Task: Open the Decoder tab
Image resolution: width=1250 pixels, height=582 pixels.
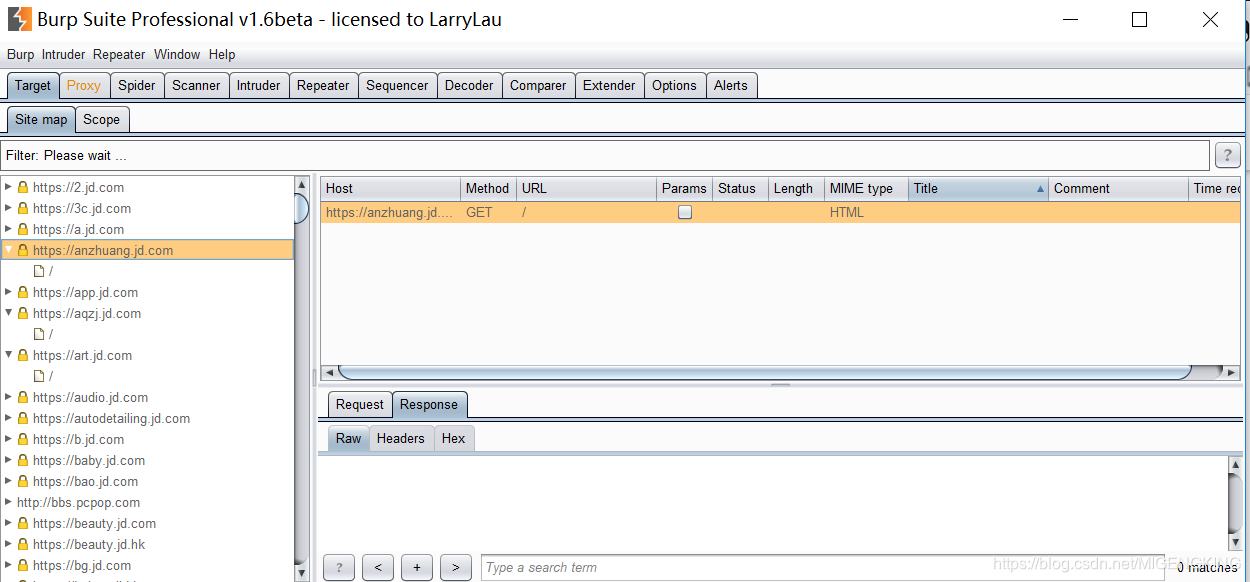Action: click(x=469, y=85)
